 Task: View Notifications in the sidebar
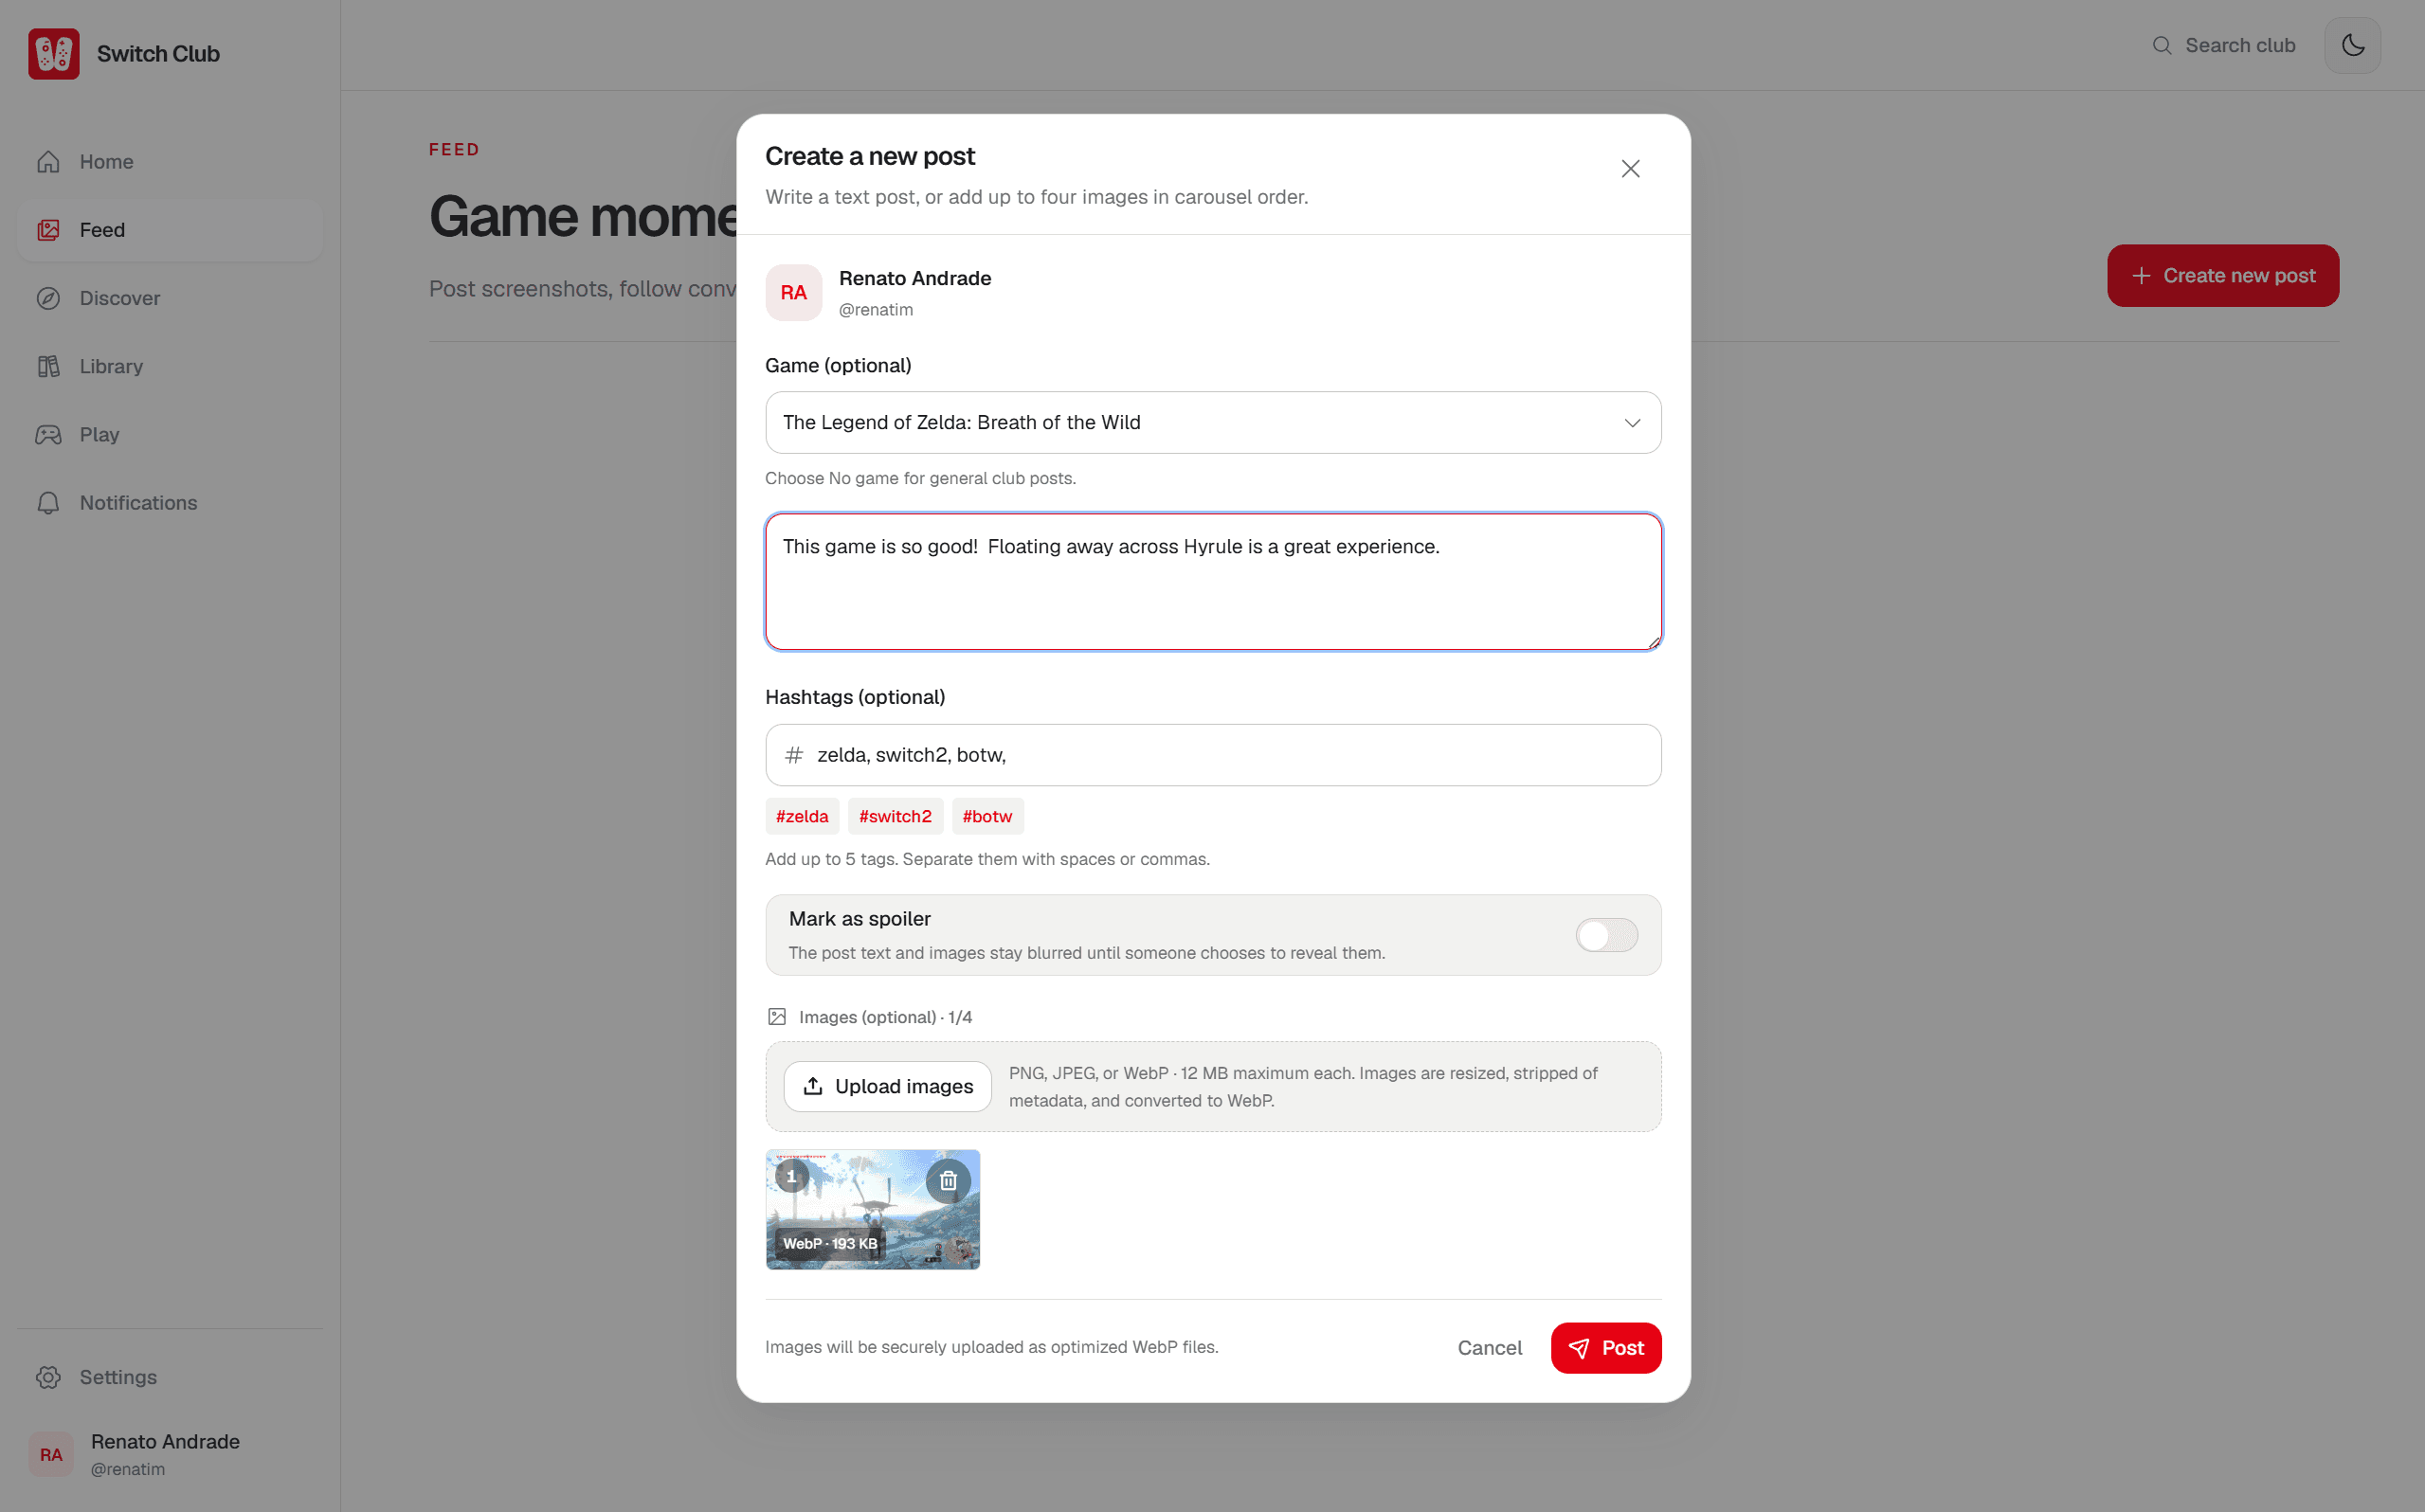[x=170, y=502]
